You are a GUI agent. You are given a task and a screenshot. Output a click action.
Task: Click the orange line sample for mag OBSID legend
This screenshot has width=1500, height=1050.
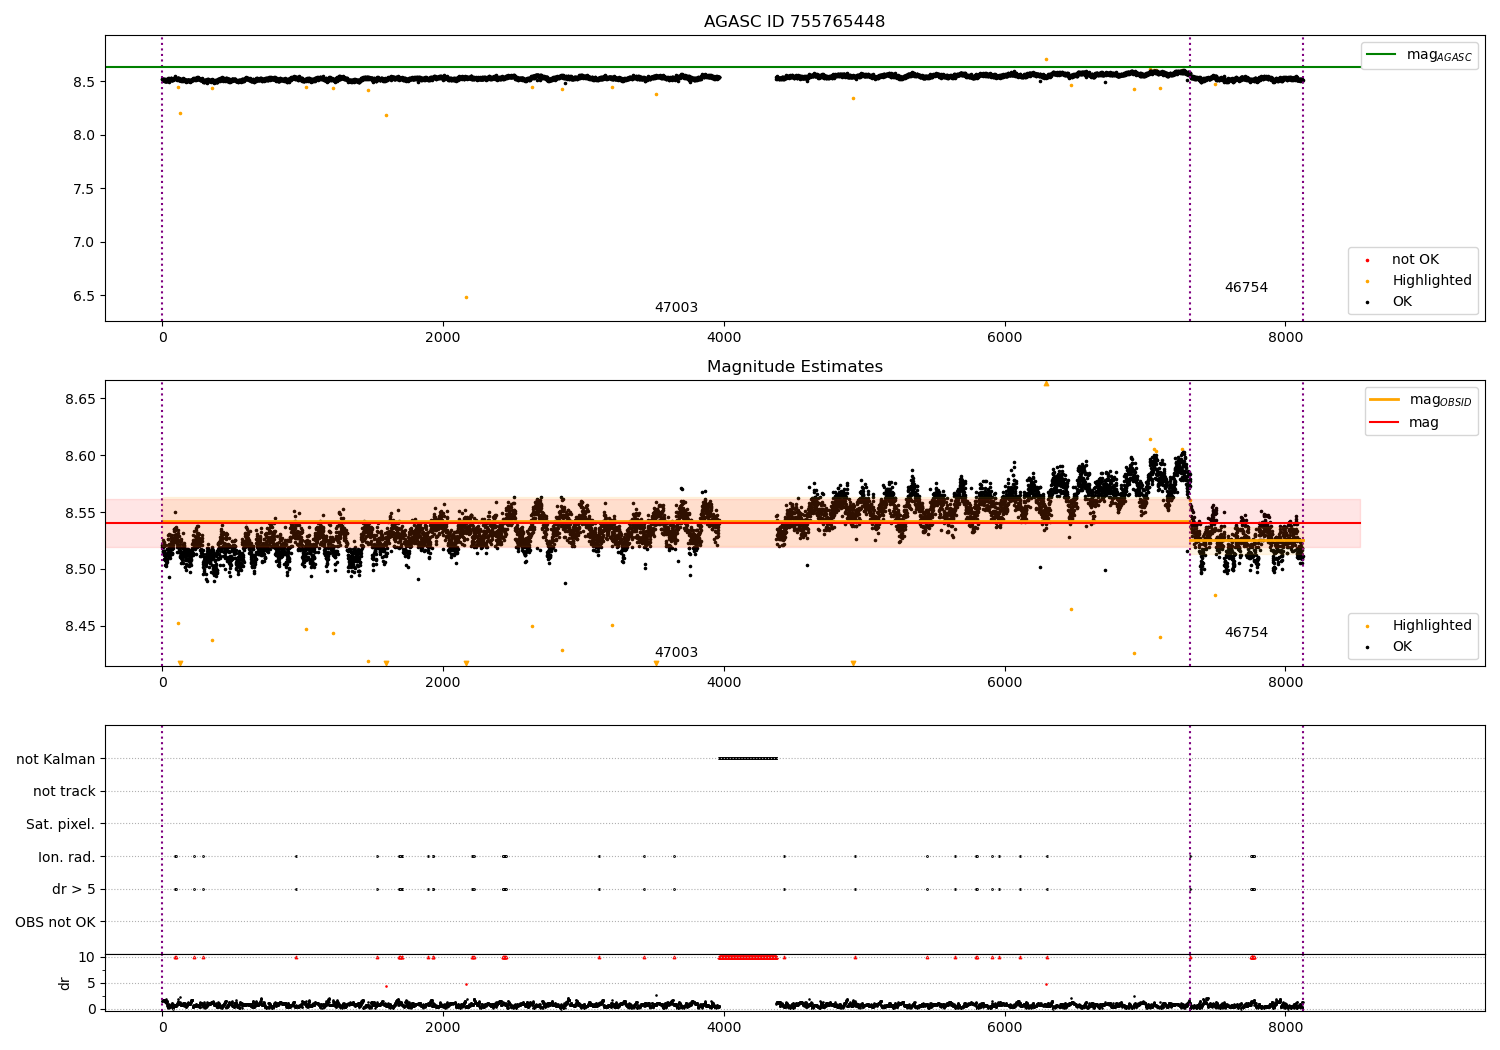(x=1384, y=400)
